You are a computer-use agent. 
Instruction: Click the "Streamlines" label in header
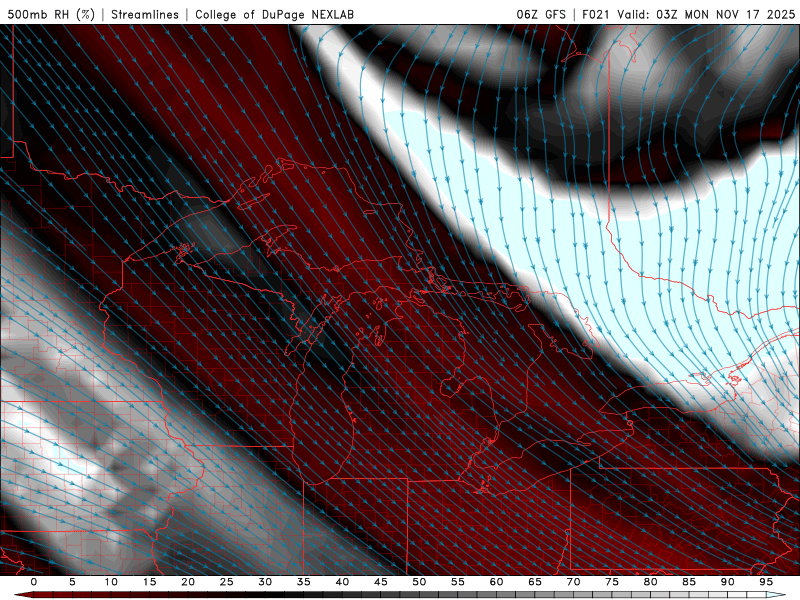click(x=145, y=14)
